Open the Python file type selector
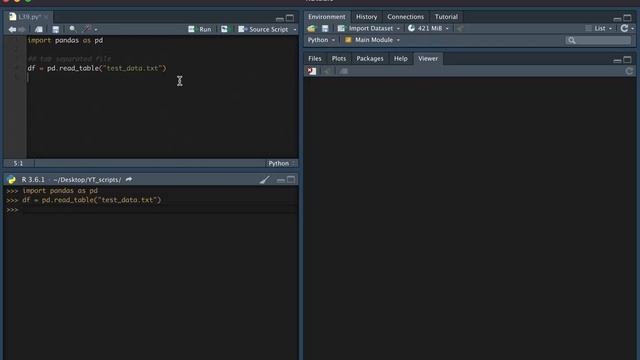The height and width of the screenshot is (360, 640). point(281,163)
